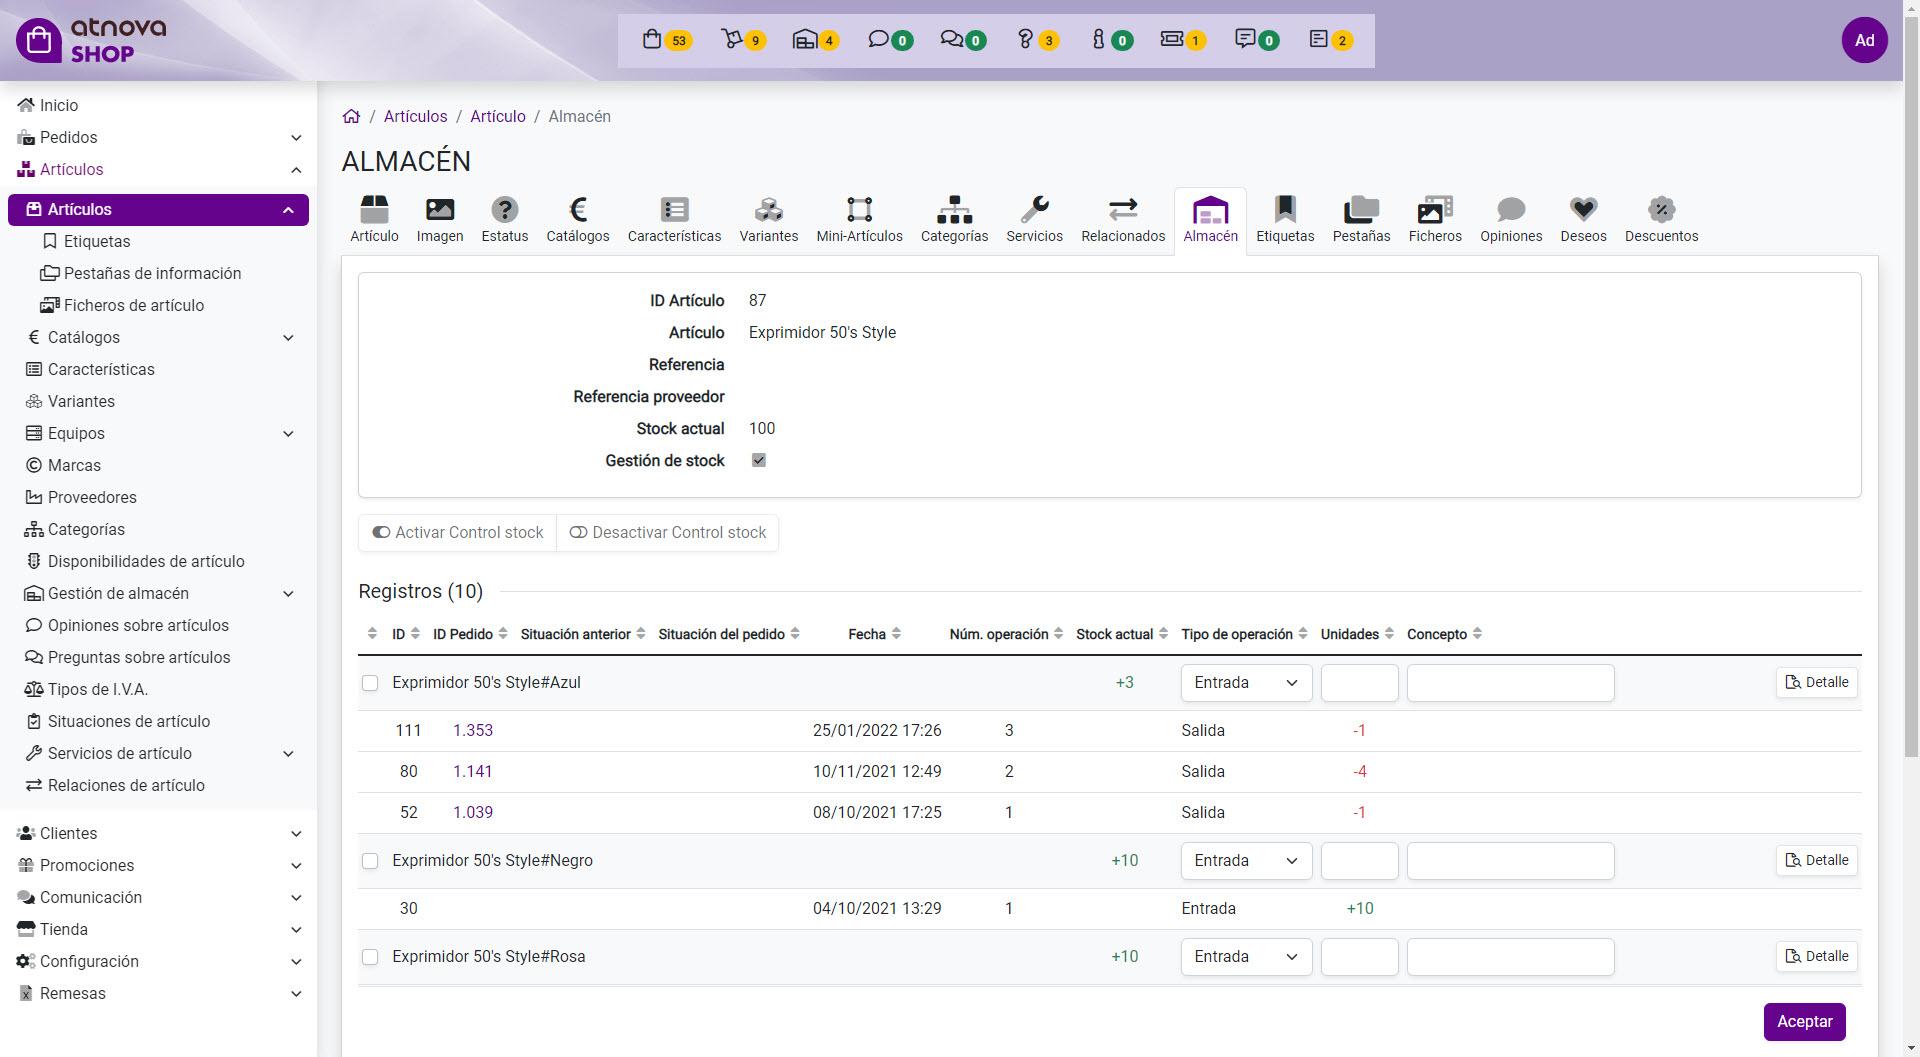Sort table by Fecha column
This screenshot has height=1057, width=1920.
(875, 634)
